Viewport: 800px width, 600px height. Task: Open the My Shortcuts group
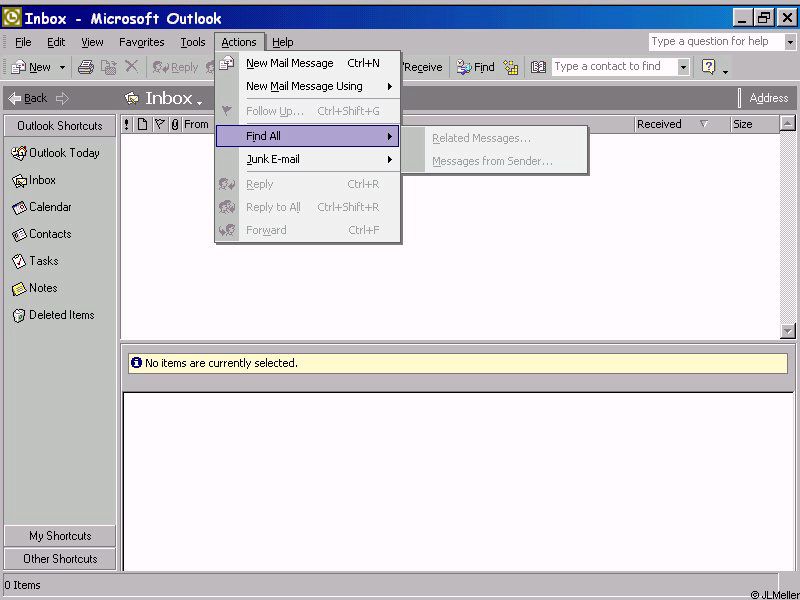coord(60,536)
